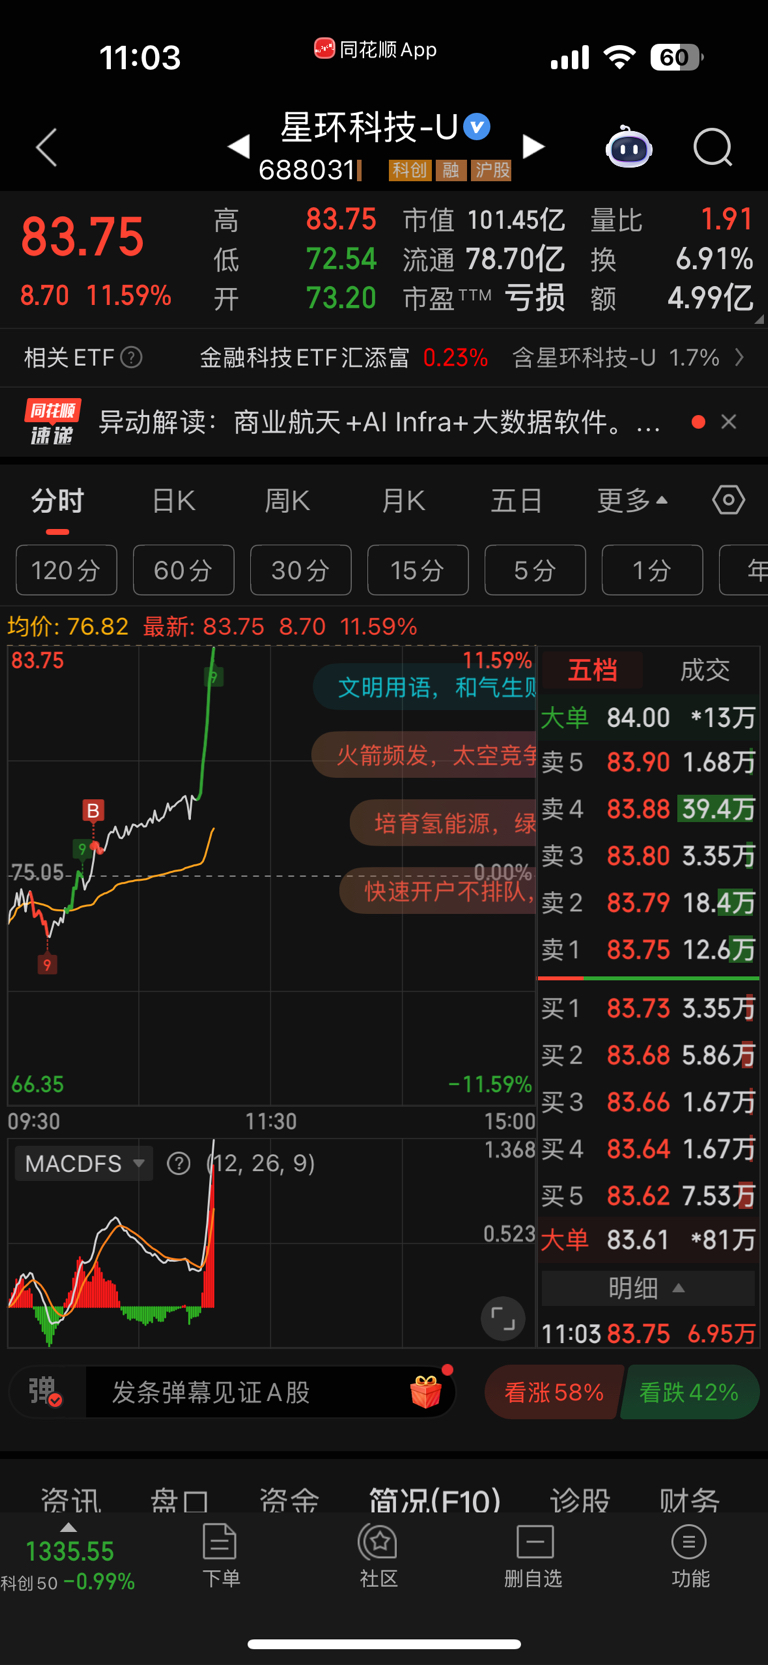Vote 看涨 58% bullish
This screenshot has height=1665, width=769.
[x=554, y=1392]
